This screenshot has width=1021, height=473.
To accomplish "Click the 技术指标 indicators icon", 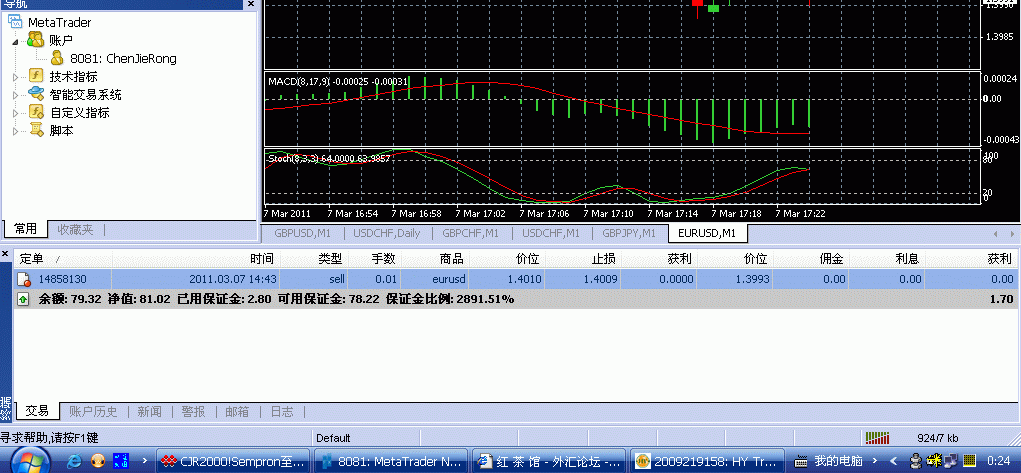I will [x=36, y=76].
